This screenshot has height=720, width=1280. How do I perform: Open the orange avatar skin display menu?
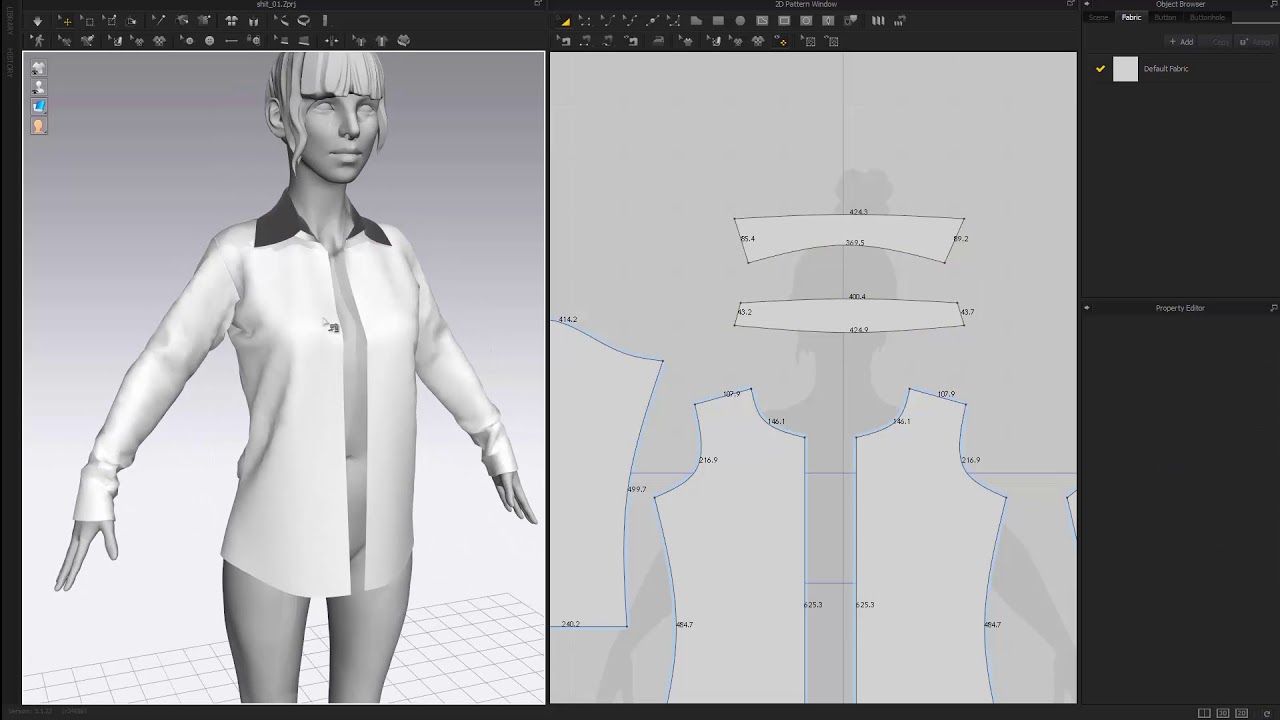click(x=38, y=126)
